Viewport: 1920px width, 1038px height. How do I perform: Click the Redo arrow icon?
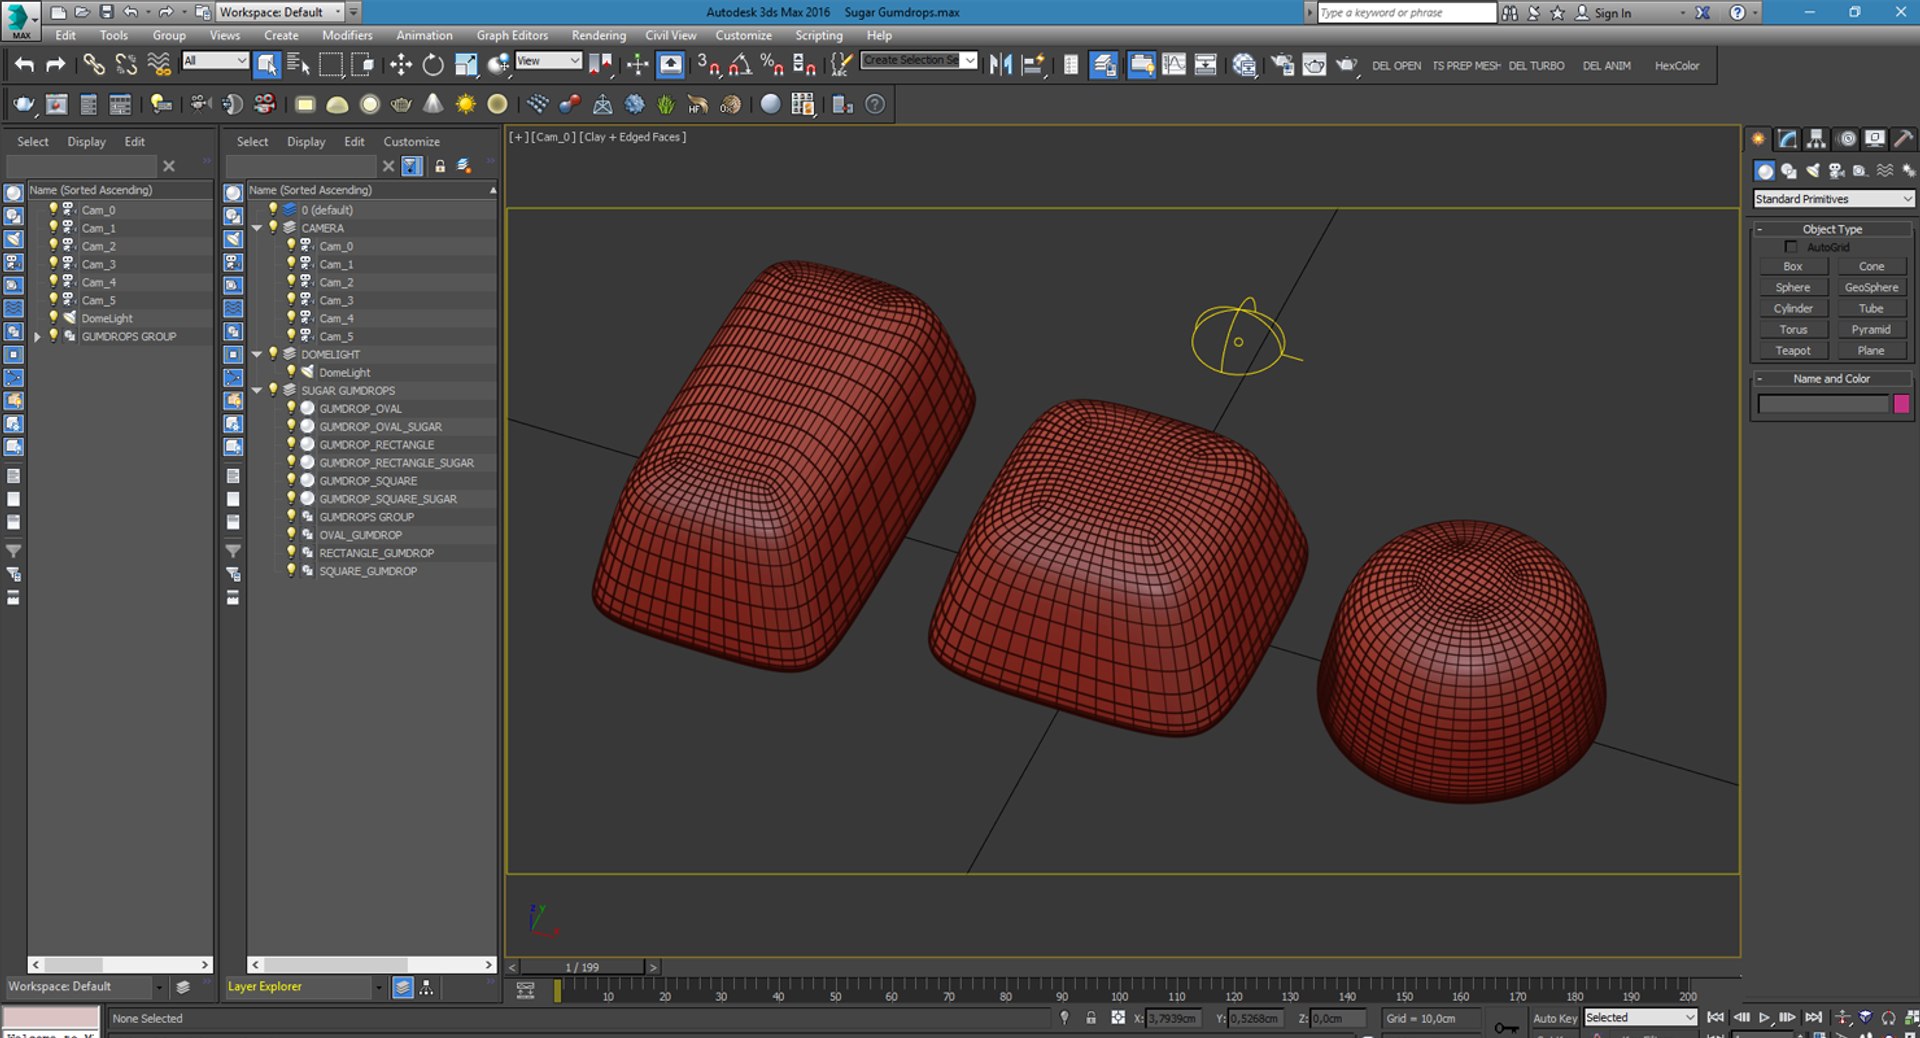tap(56, 65)
